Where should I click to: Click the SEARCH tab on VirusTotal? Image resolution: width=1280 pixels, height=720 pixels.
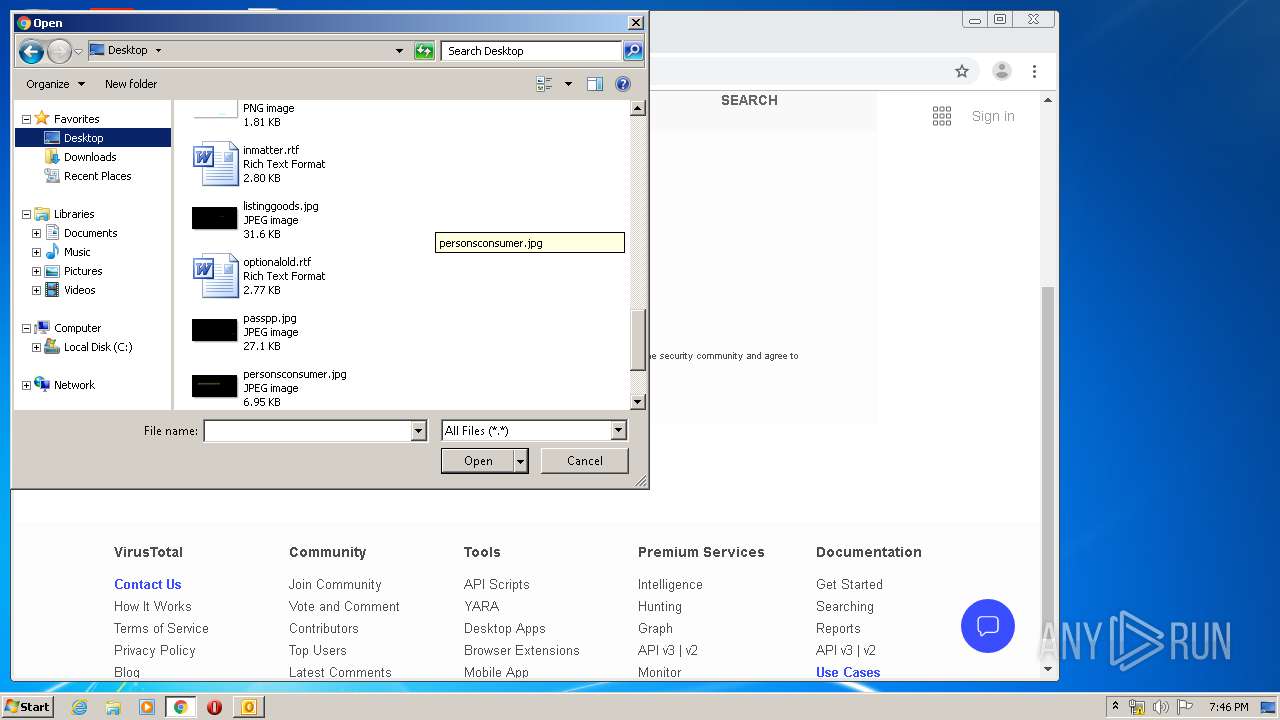pyautogui.click(x=749, y=100)
